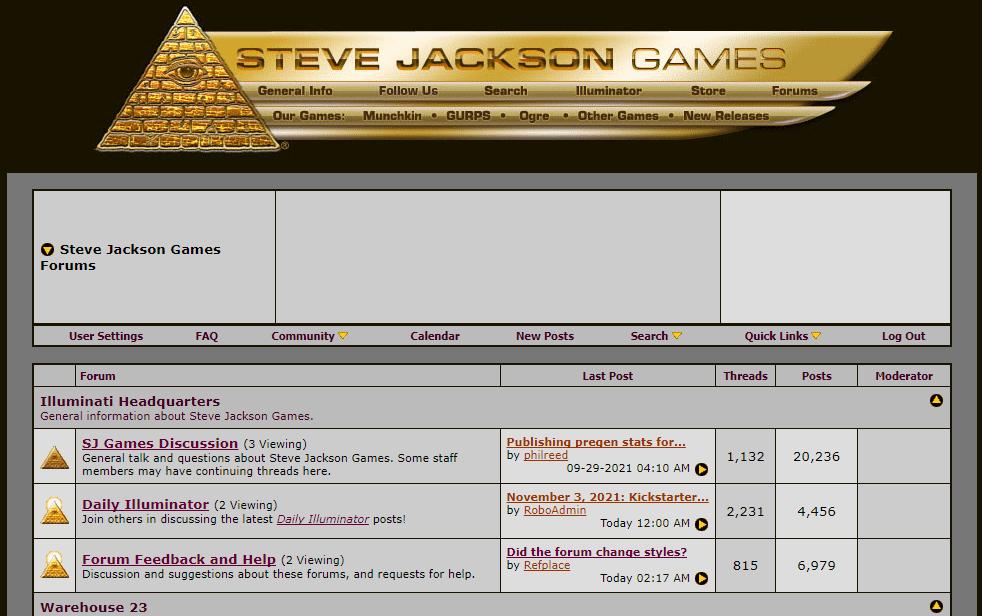The height and width of the screenshot is (616, 982).
Task: Open the Search dropdown in forum navbar
Action: [656, 336]
